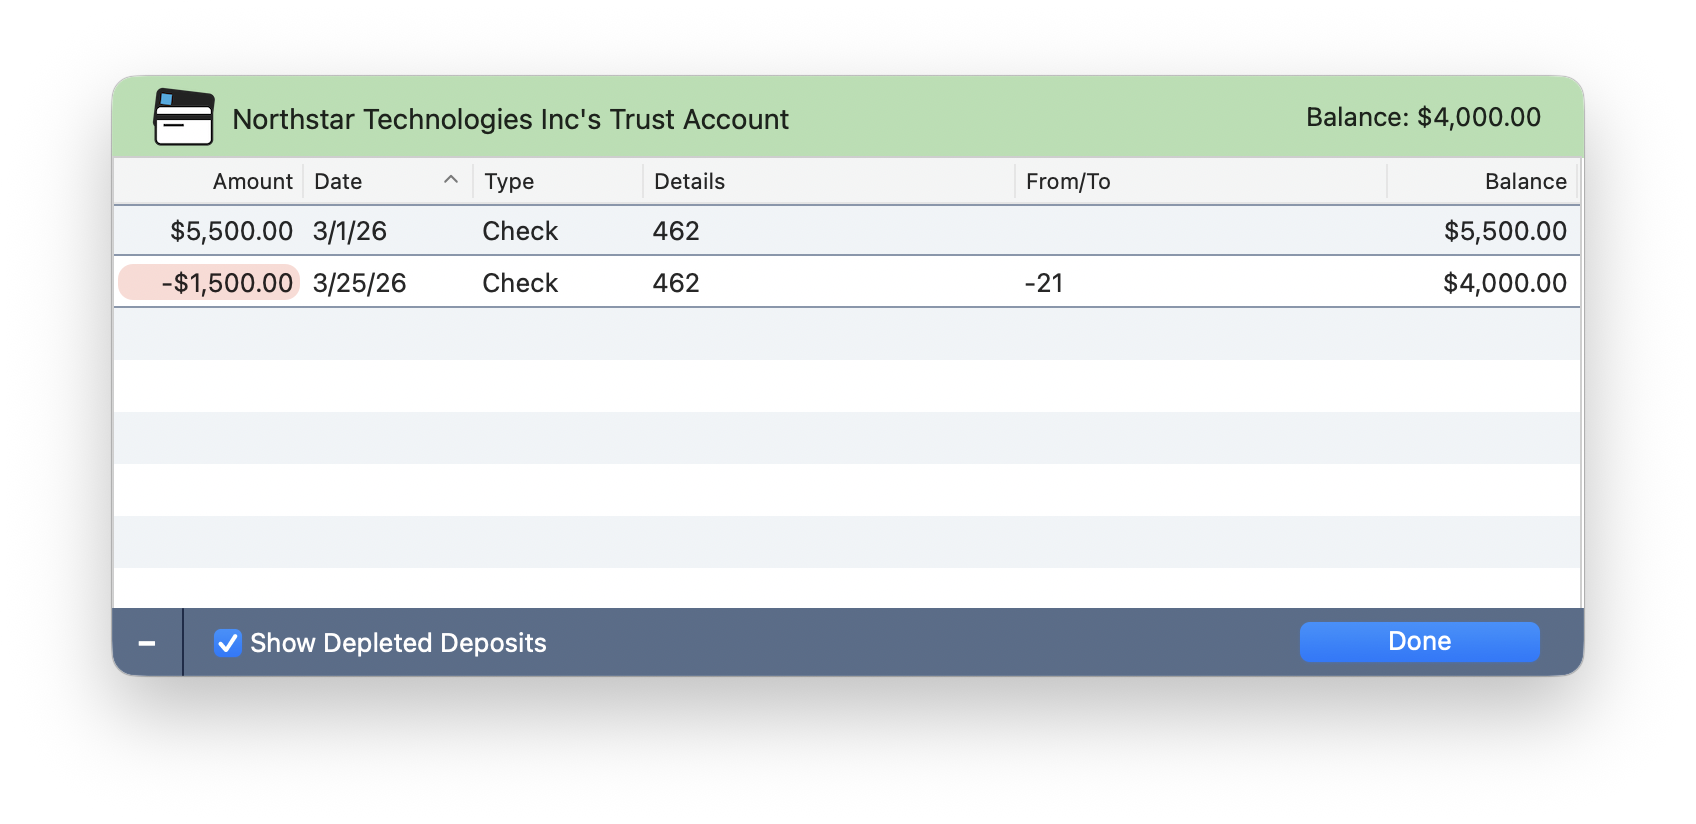1696x824 pixels.
Task: Select the 3/1/26 check deposit row
Action: coord(800,230)
